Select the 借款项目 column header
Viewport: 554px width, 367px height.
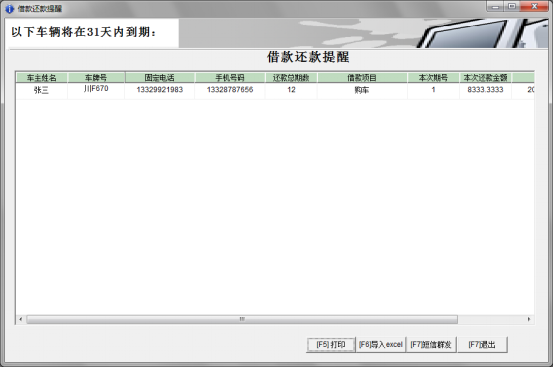362,78
